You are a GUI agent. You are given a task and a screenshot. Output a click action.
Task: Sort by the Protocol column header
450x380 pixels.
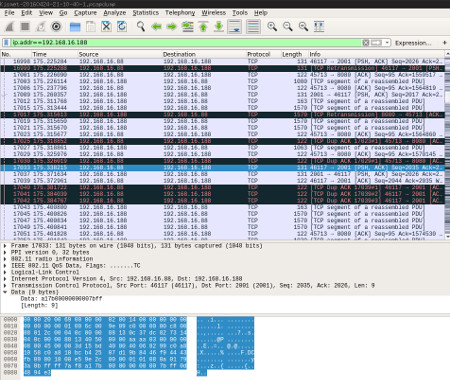263,54
